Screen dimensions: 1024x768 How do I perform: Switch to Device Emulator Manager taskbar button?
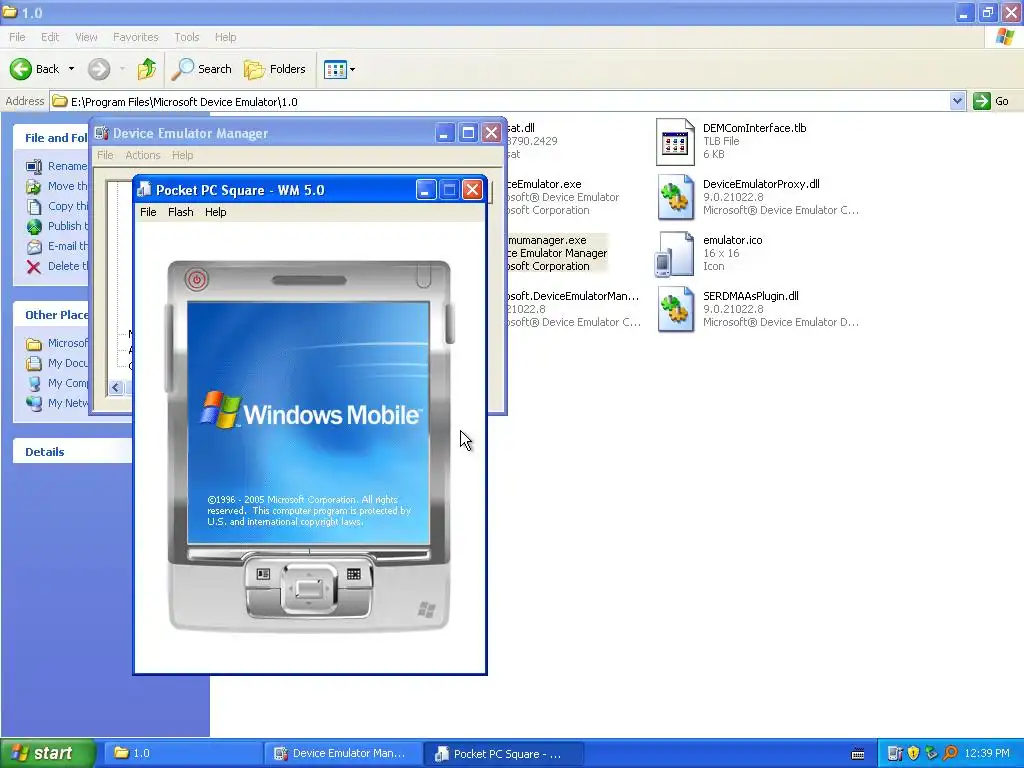342,753
